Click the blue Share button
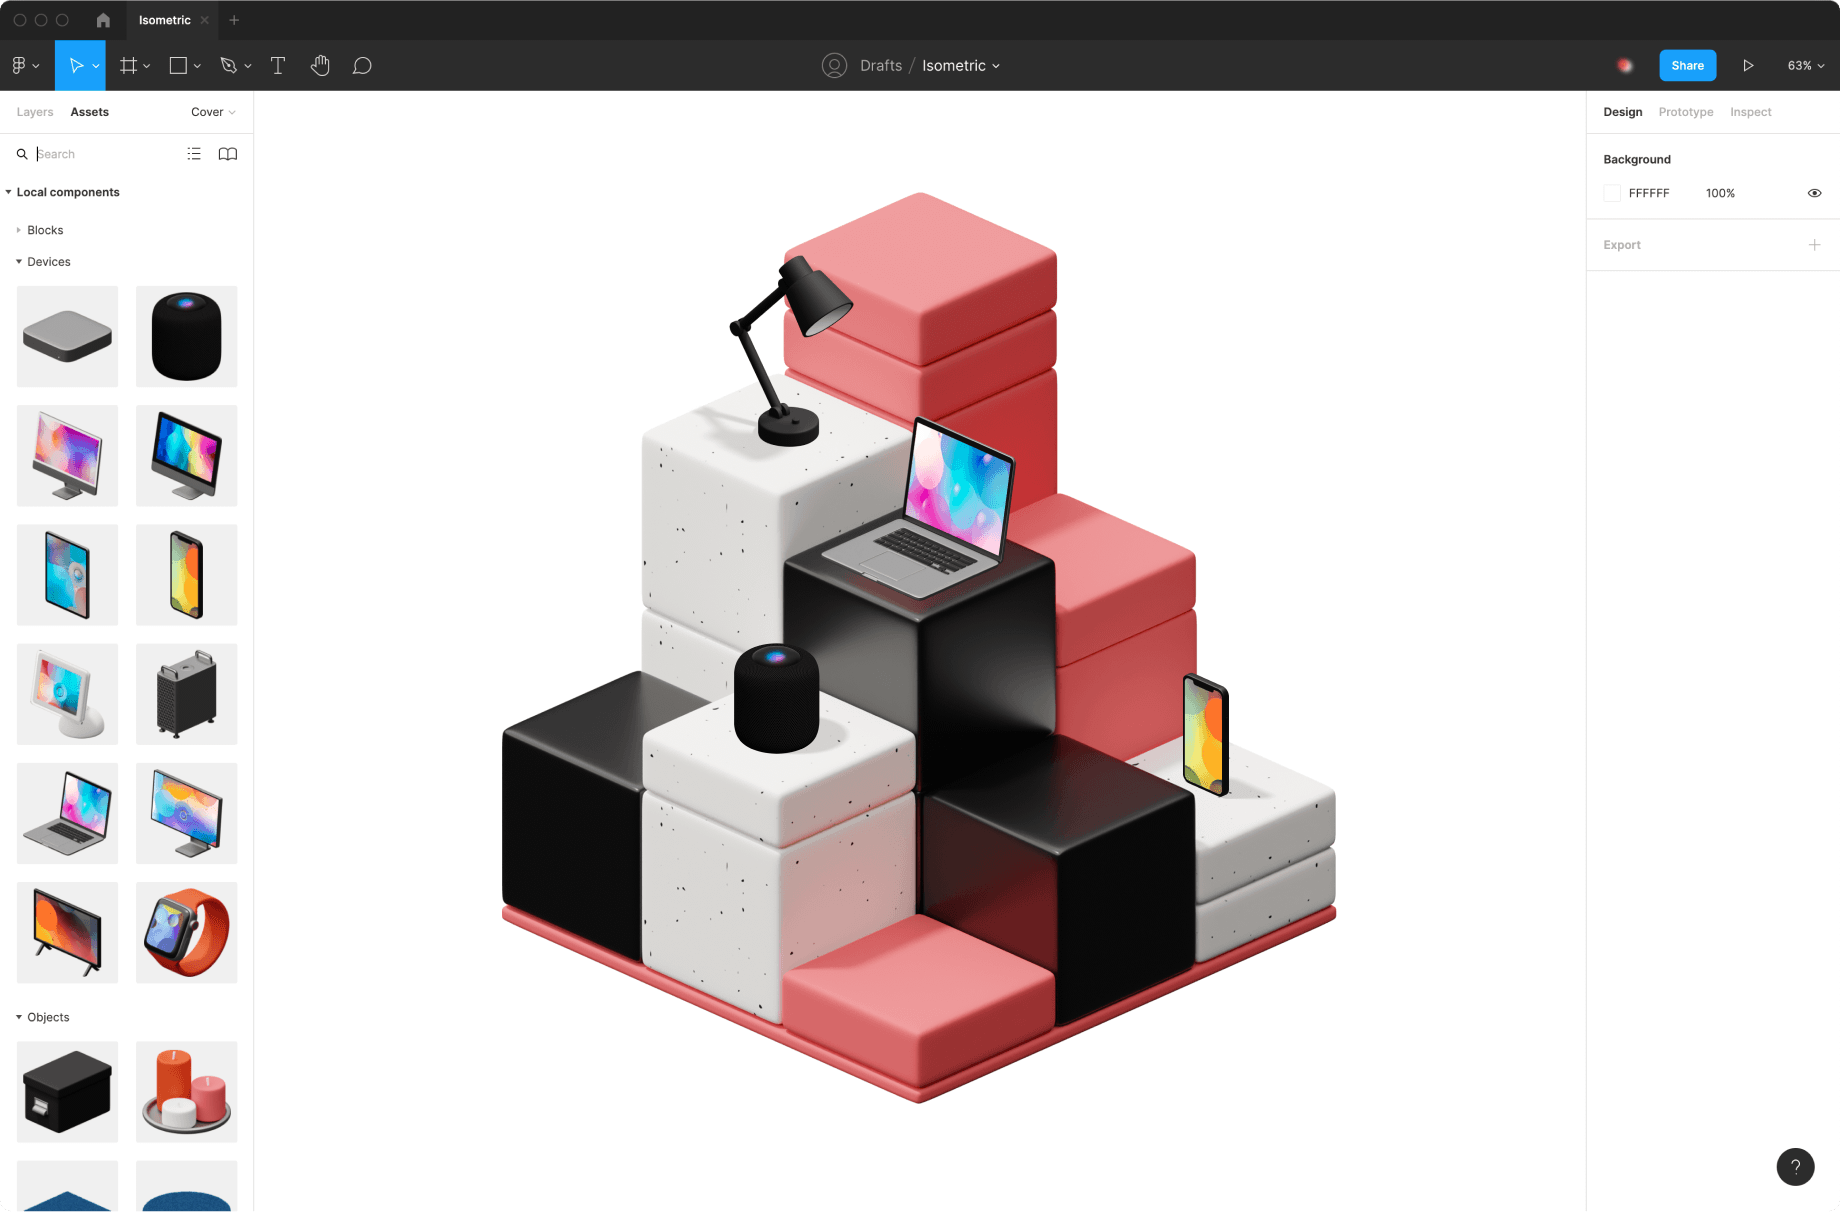 [1687, 66]
